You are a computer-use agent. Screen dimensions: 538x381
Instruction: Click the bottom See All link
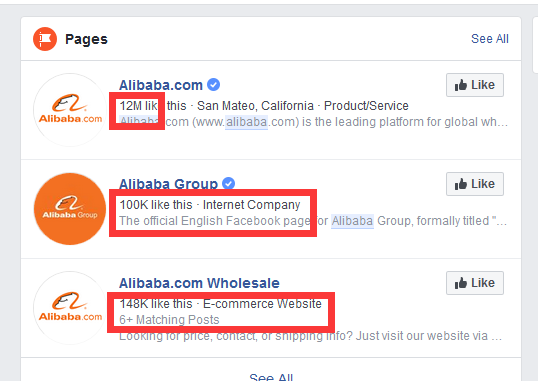[x=271, y=377]
